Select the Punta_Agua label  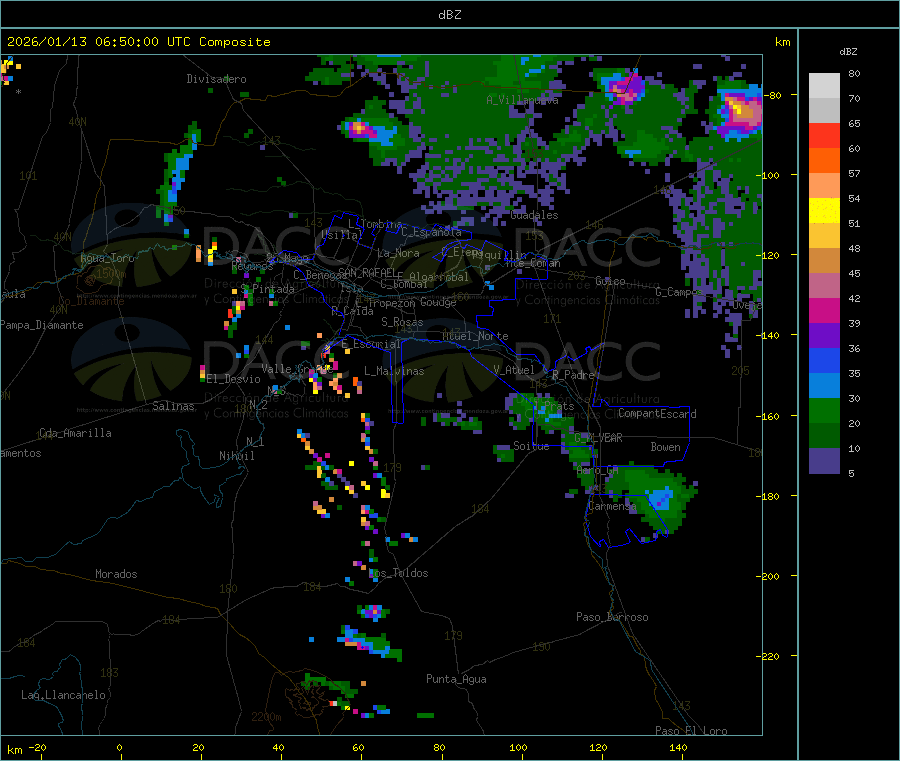click(456, 679)
